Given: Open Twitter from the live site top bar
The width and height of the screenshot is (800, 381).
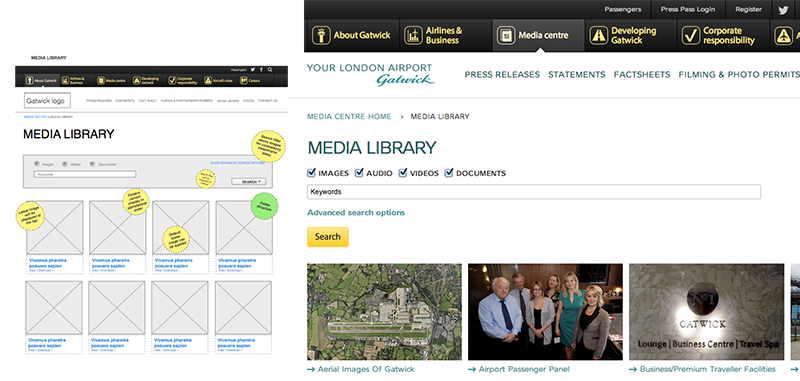Looking at the screenshot, I should tap(784, 10).
